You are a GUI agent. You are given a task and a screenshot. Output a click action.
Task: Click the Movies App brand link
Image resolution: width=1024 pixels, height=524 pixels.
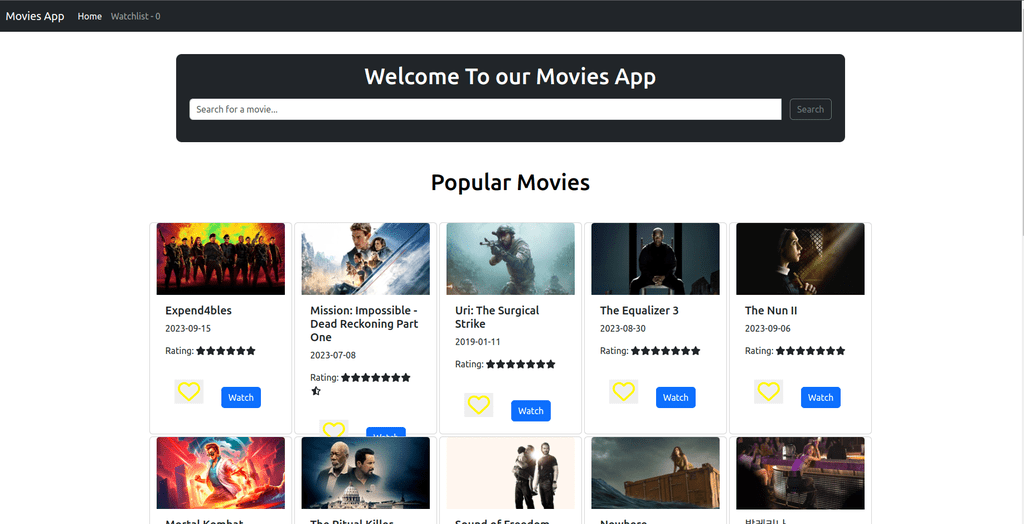pyautogui.click(x=35, y=16)
